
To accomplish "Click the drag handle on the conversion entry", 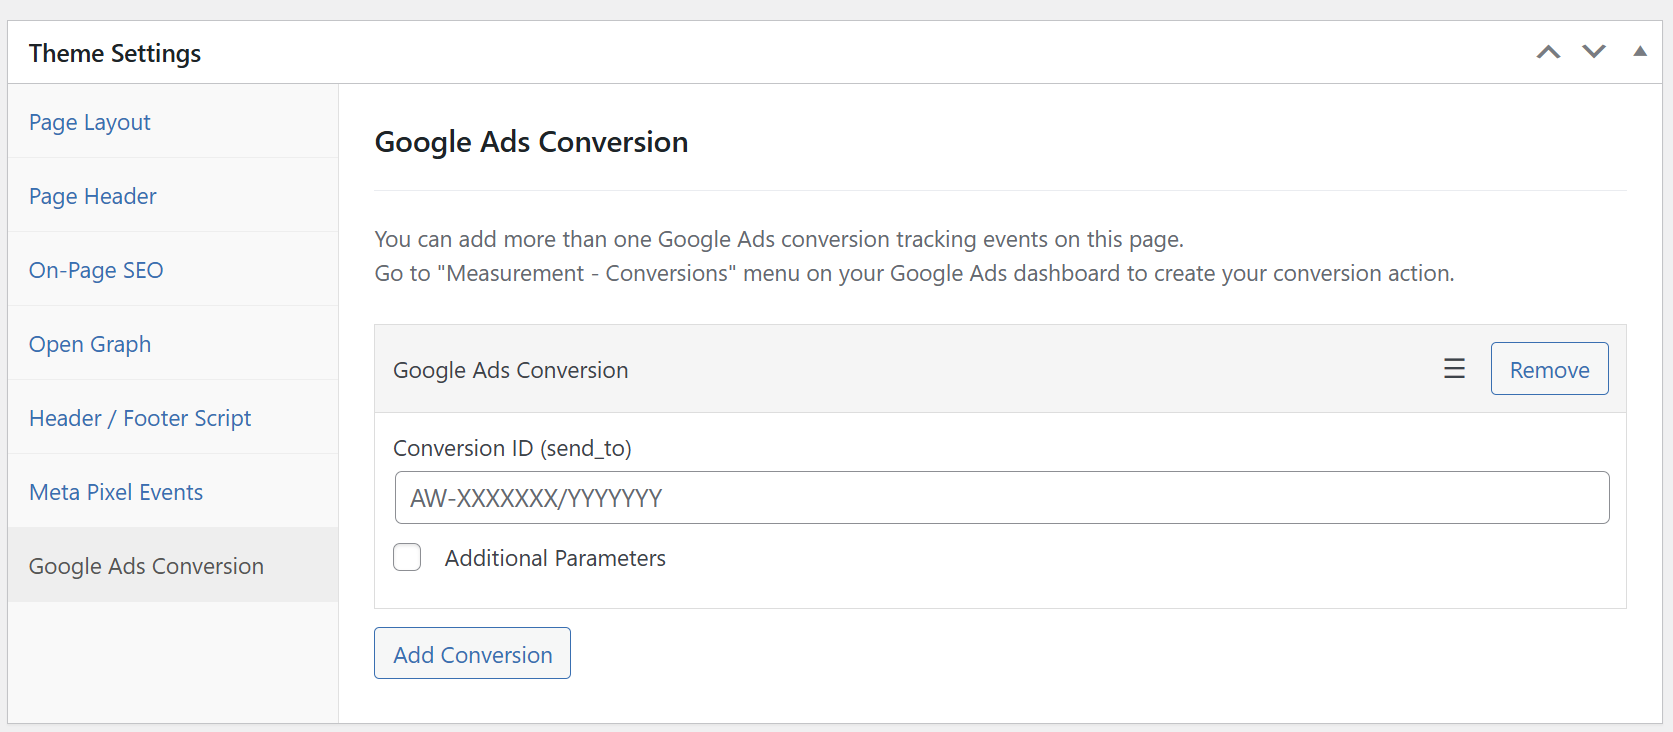I will pos(1454,368).
